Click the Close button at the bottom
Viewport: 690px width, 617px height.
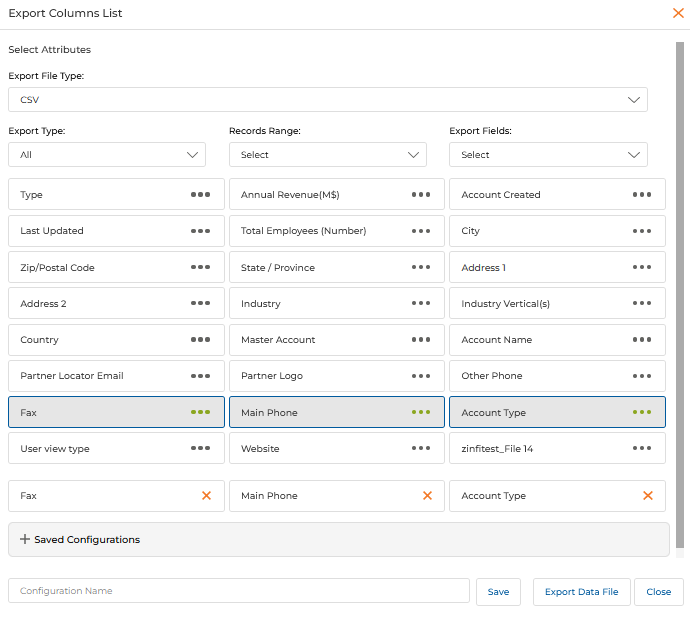click(659, 592)
